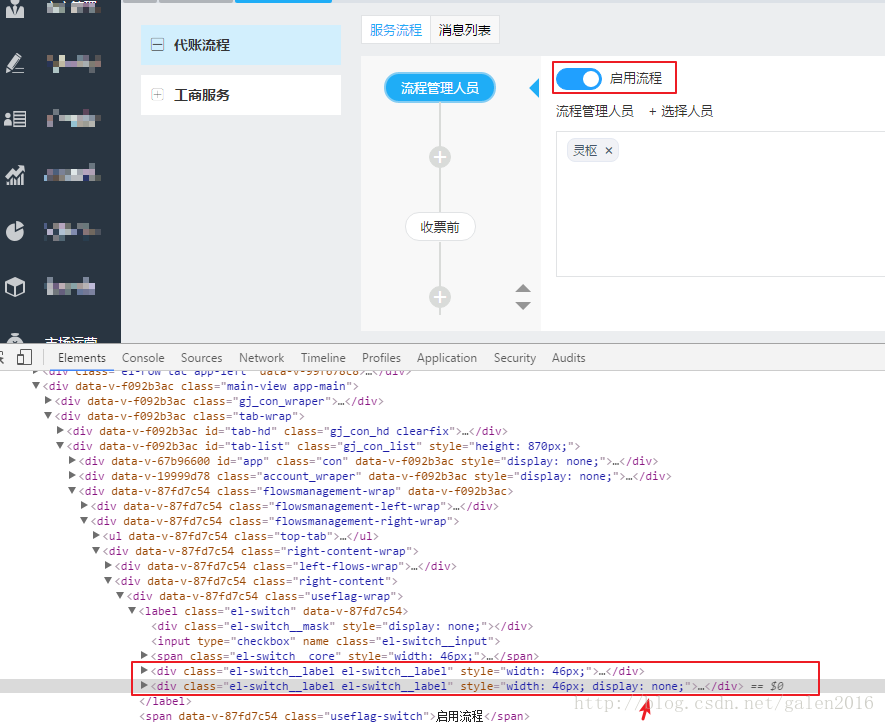Click the up arrow stepper beside the flow
This screenshot has width=885, height=723.
pyautogui.click(x=523, y=286)
